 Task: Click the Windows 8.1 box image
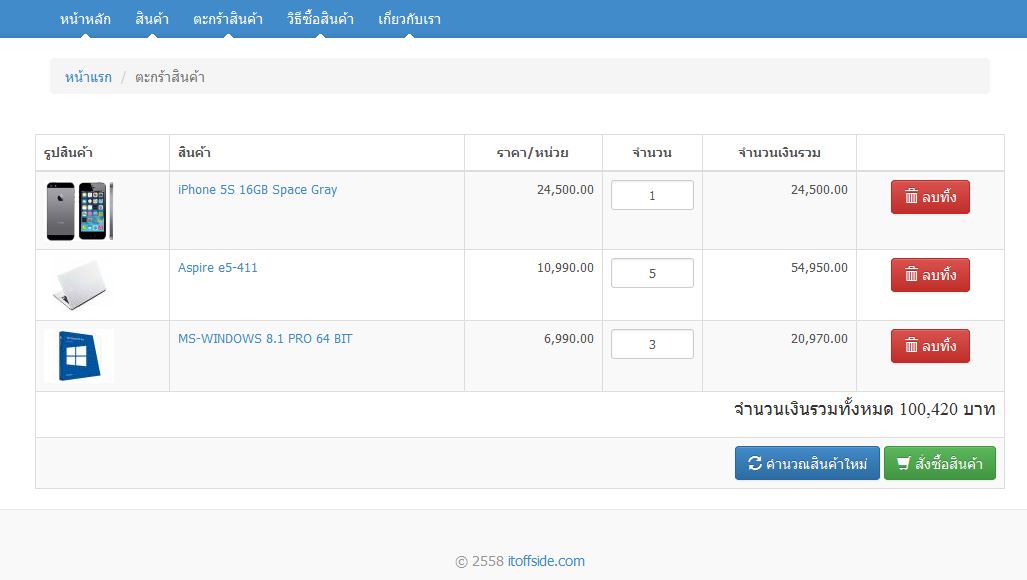[79, 356]
